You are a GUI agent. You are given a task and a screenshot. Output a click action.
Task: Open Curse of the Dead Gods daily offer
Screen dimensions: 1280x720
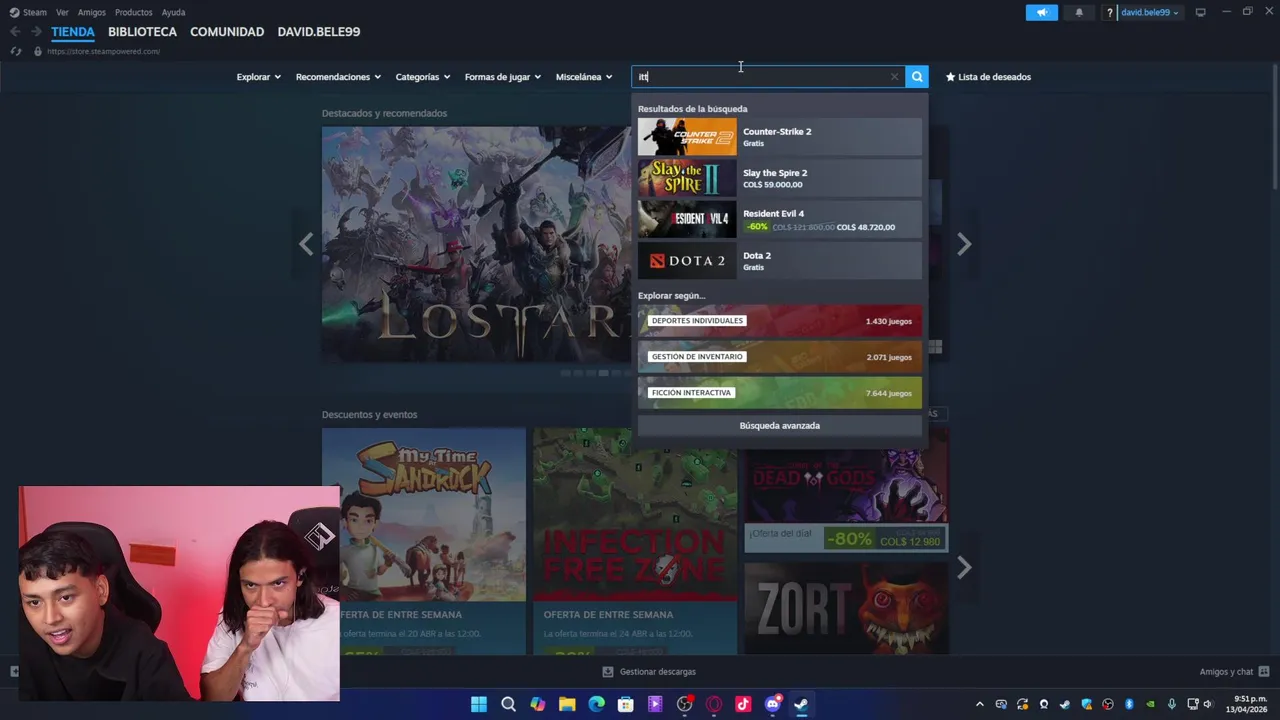click(847, 490)
